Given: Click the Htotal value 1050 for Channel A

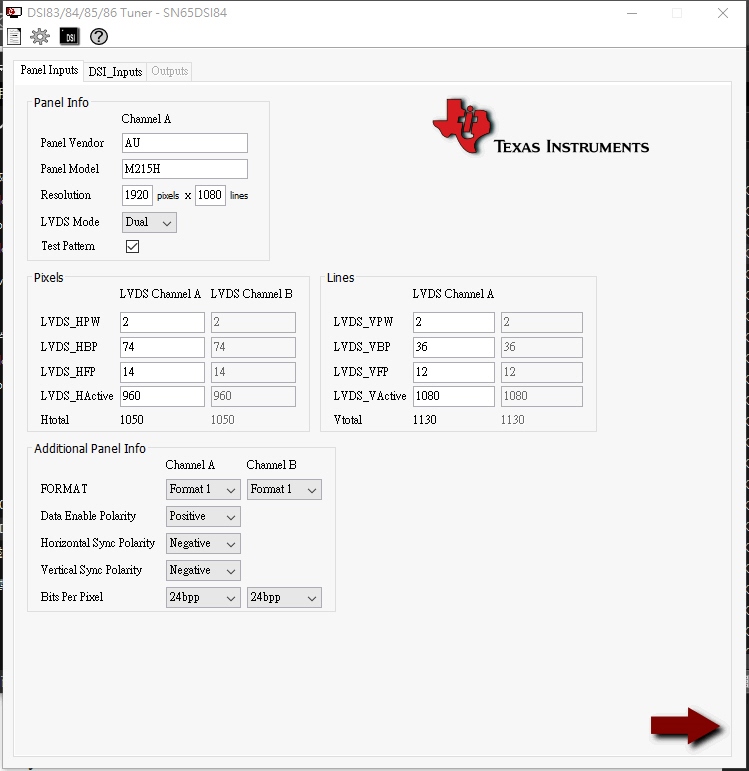Looking at the screenshot, I should [x=132, y=420].
